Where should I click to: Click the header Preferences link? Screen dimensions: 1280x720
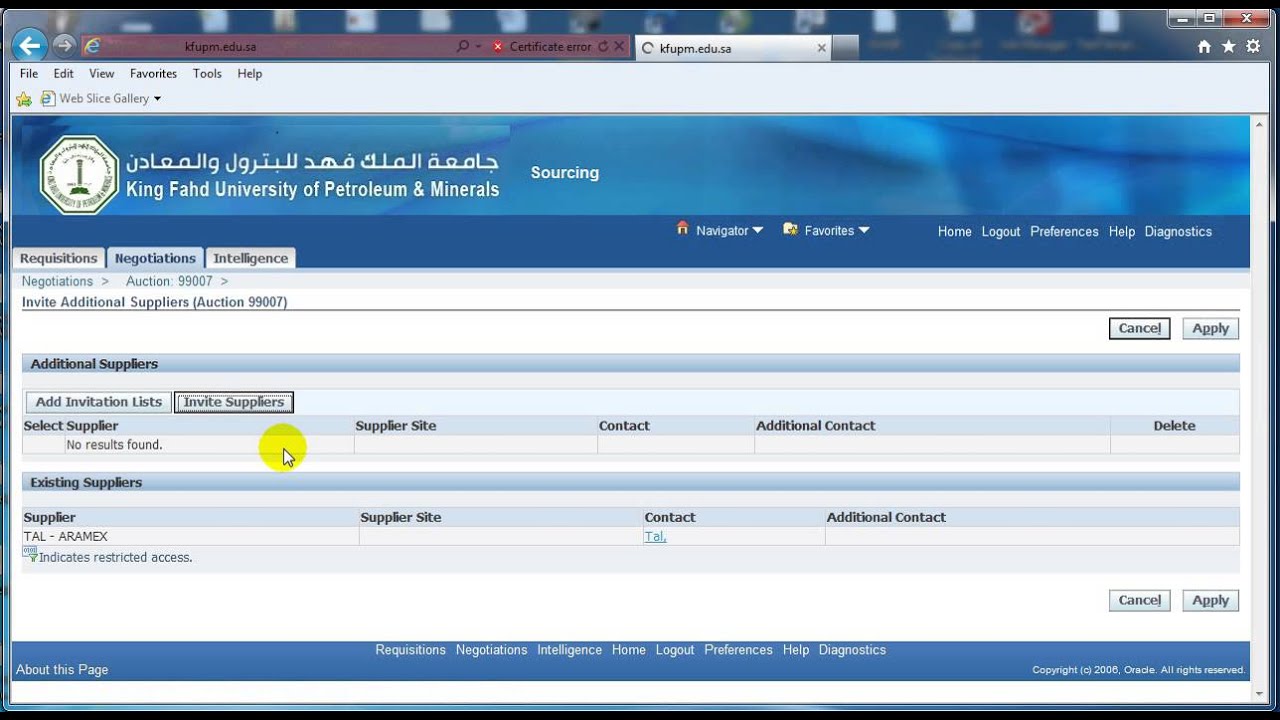point(1064,231)
